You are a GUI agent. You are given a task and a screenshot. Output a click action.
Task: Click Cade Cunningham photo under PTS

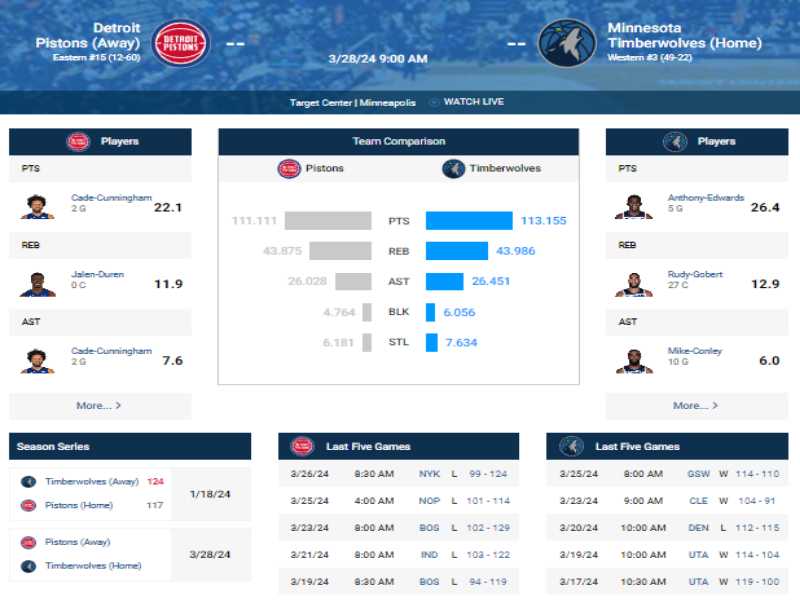[37, 207]
